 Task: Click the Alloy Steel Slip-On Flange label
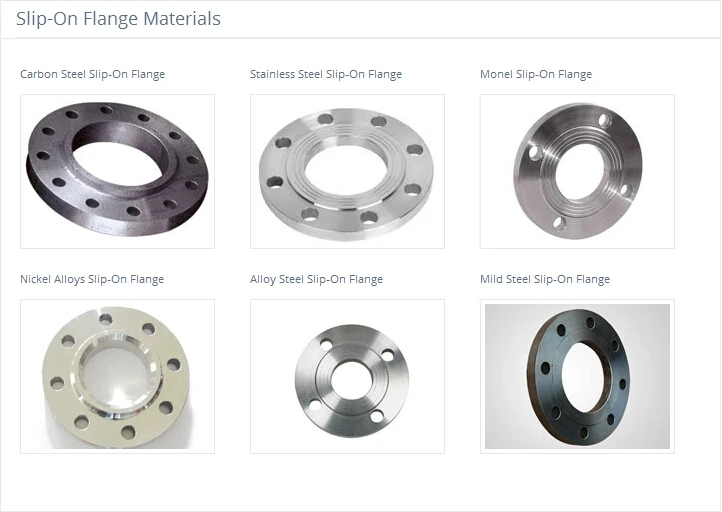316,279
